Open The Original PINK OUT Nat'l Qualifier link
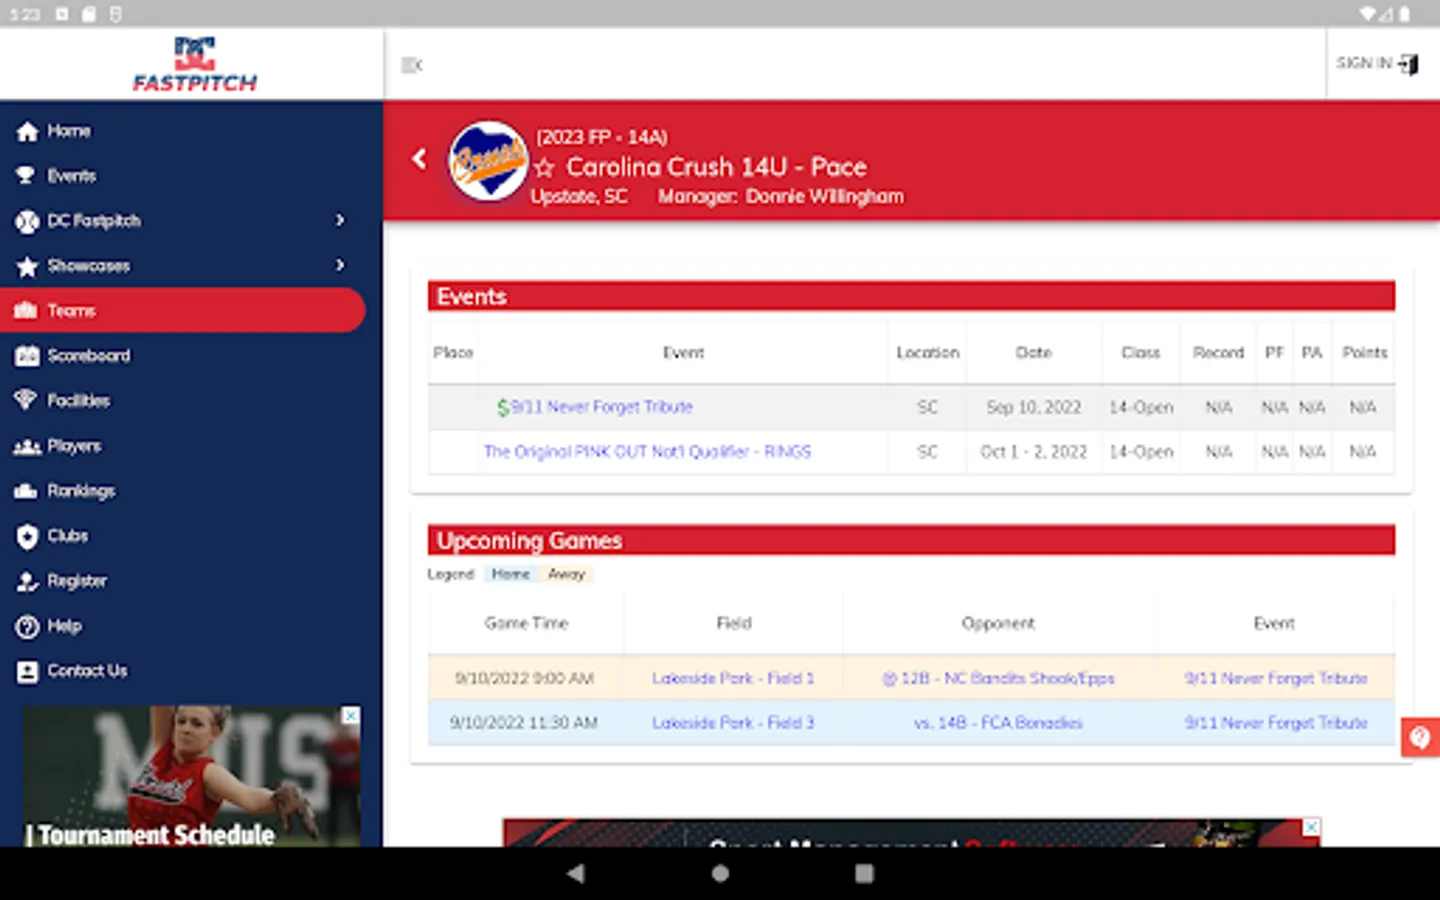 click(x=647, y=452)
